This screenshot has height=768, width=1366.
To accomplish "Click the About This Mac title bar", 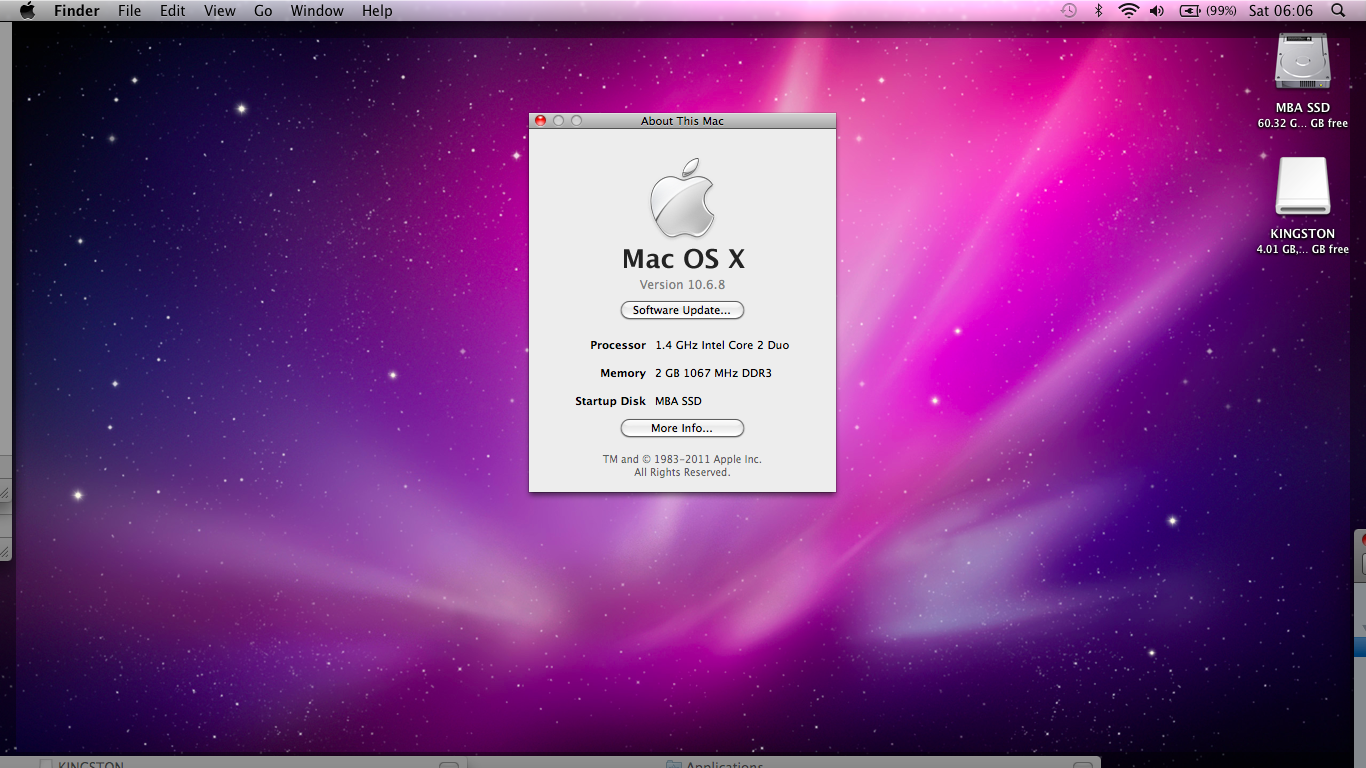I will [x=682, y=121].
